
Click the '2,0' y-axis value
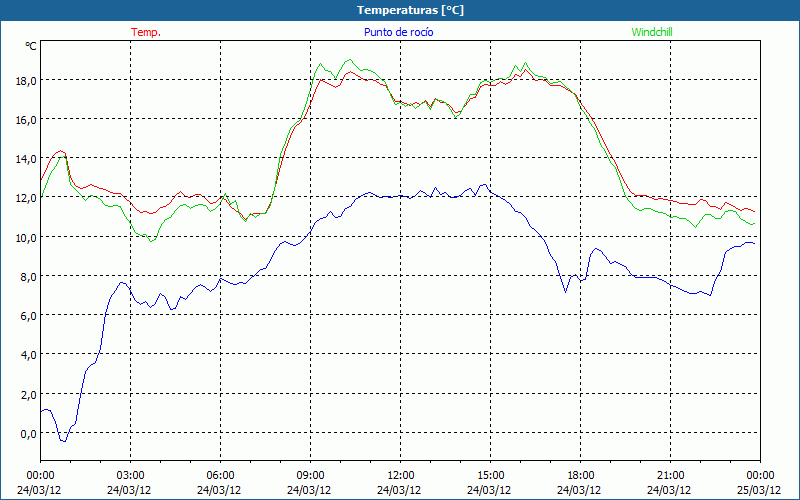click(x=29, y=394)
